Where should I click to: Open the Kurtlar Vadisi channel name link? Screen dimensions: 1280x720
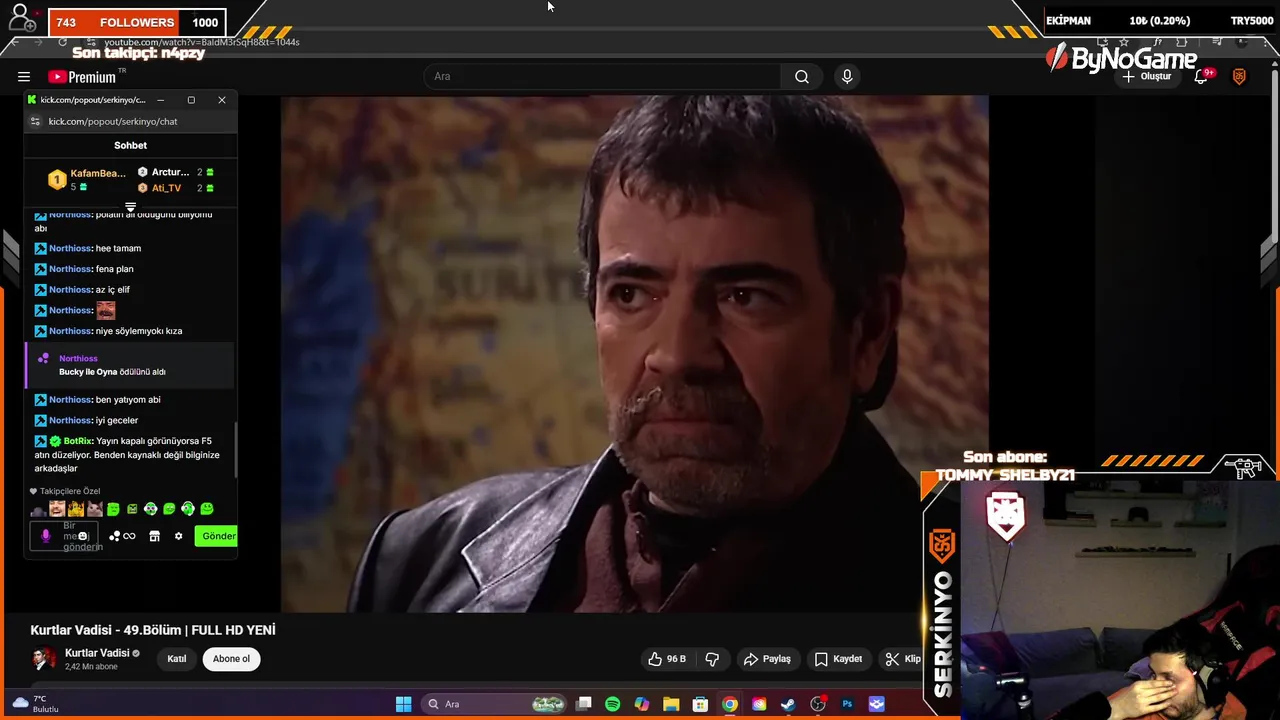coord(97,653)
